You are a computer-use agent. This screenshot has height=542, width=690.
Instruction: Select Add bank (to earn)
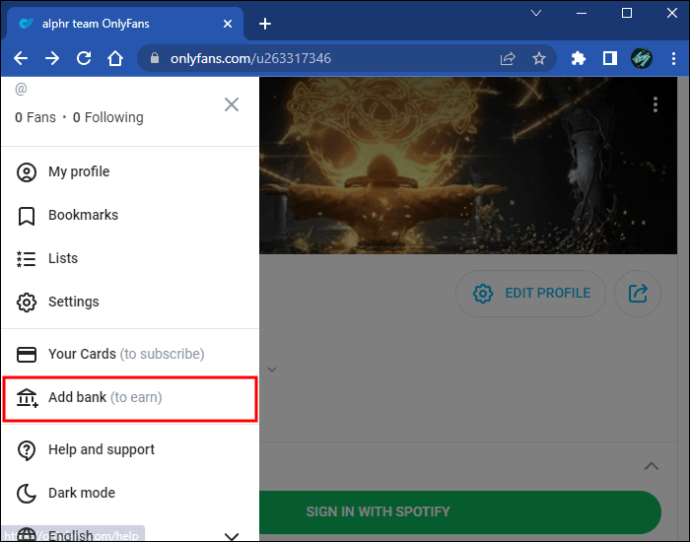(130, 398)
